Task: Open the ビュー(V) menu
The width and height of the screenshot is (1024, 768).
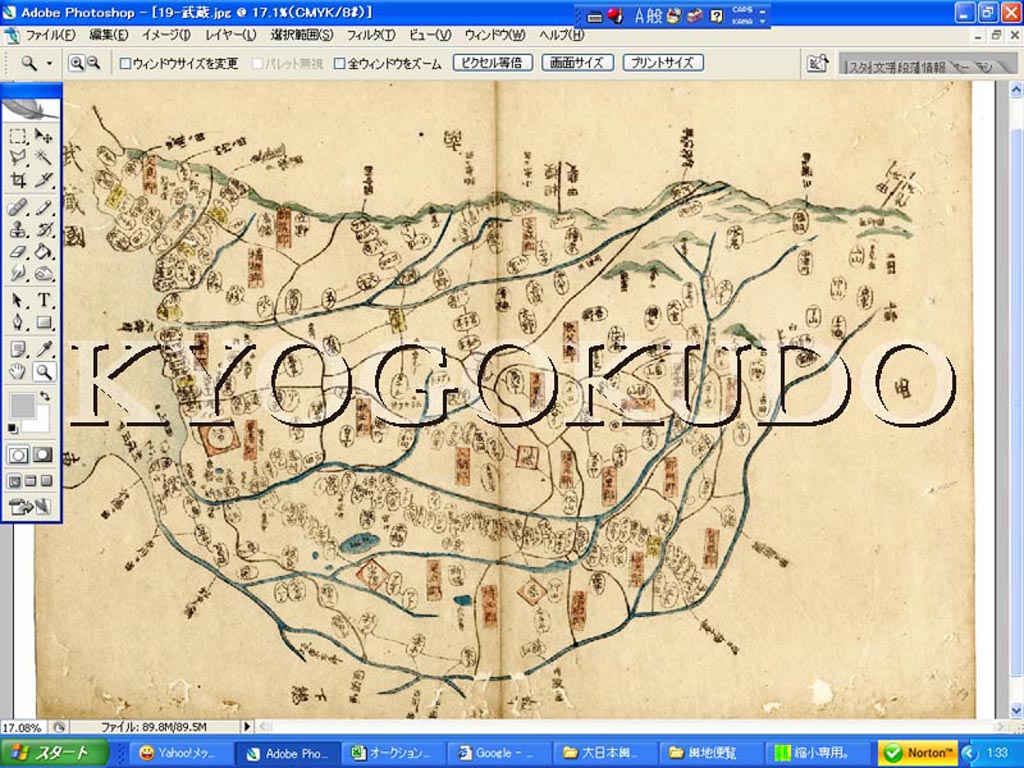Action: point(430,35)
